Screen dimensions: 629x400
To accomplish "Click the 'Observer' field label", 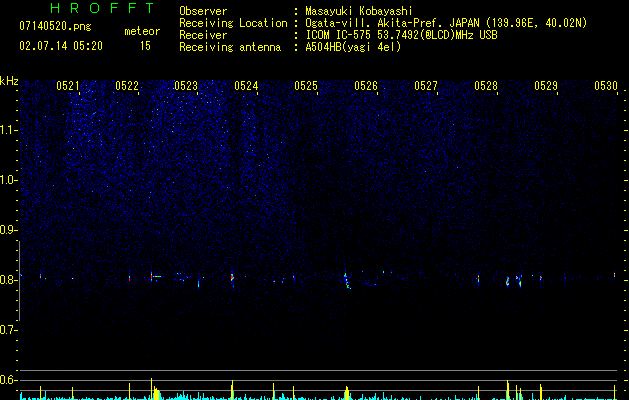I will point(203,11).
